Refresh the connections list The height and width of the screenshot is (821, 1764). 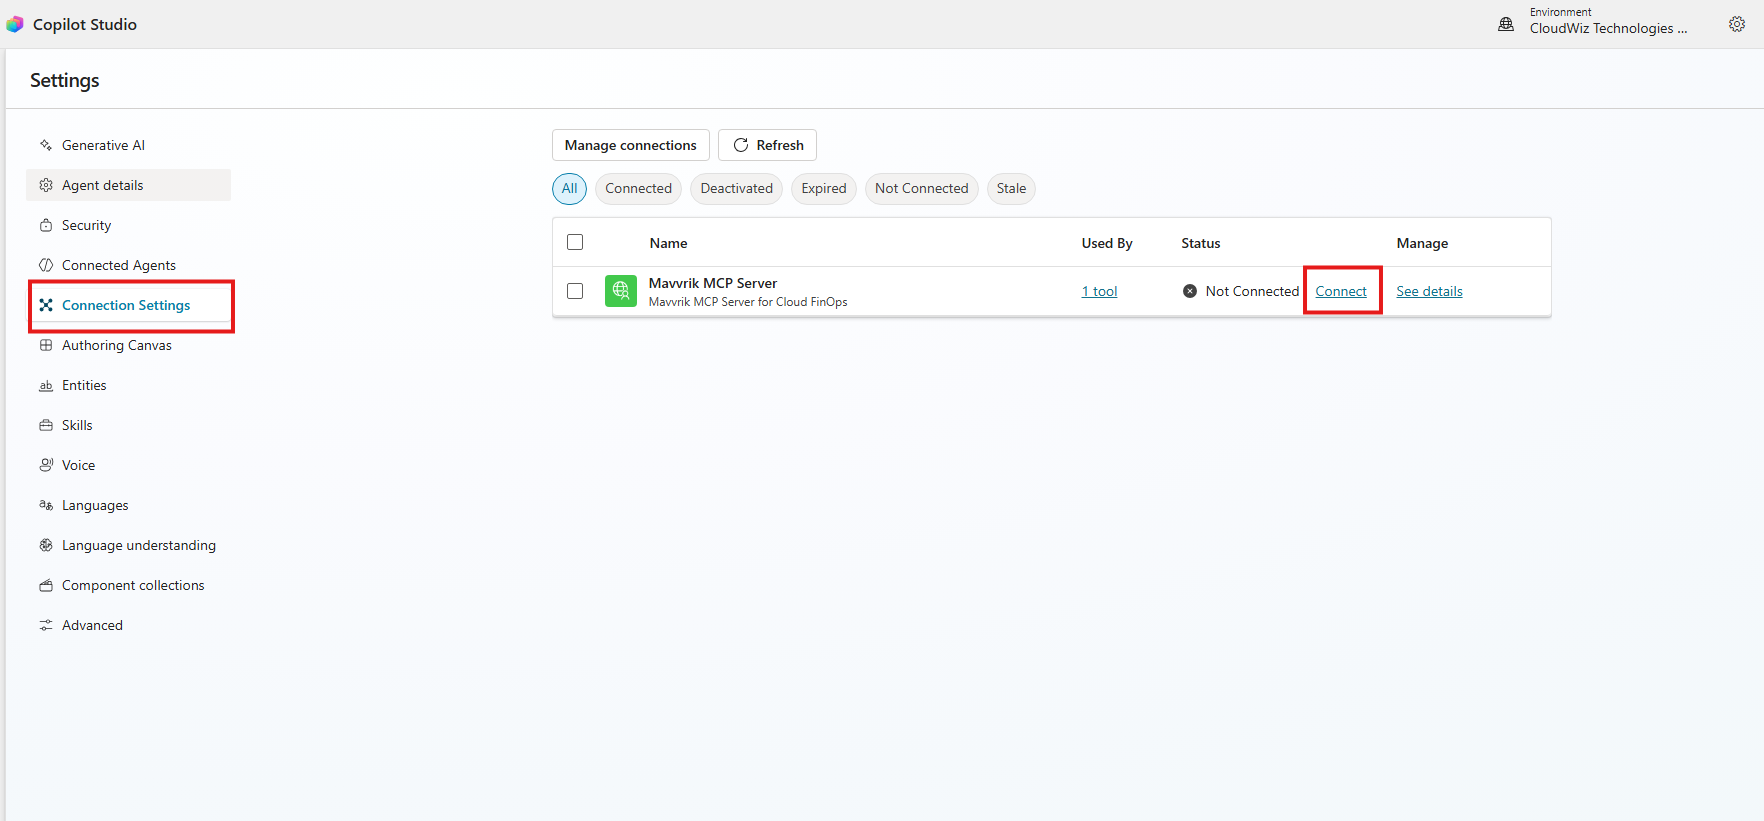(x=768, y=145)
